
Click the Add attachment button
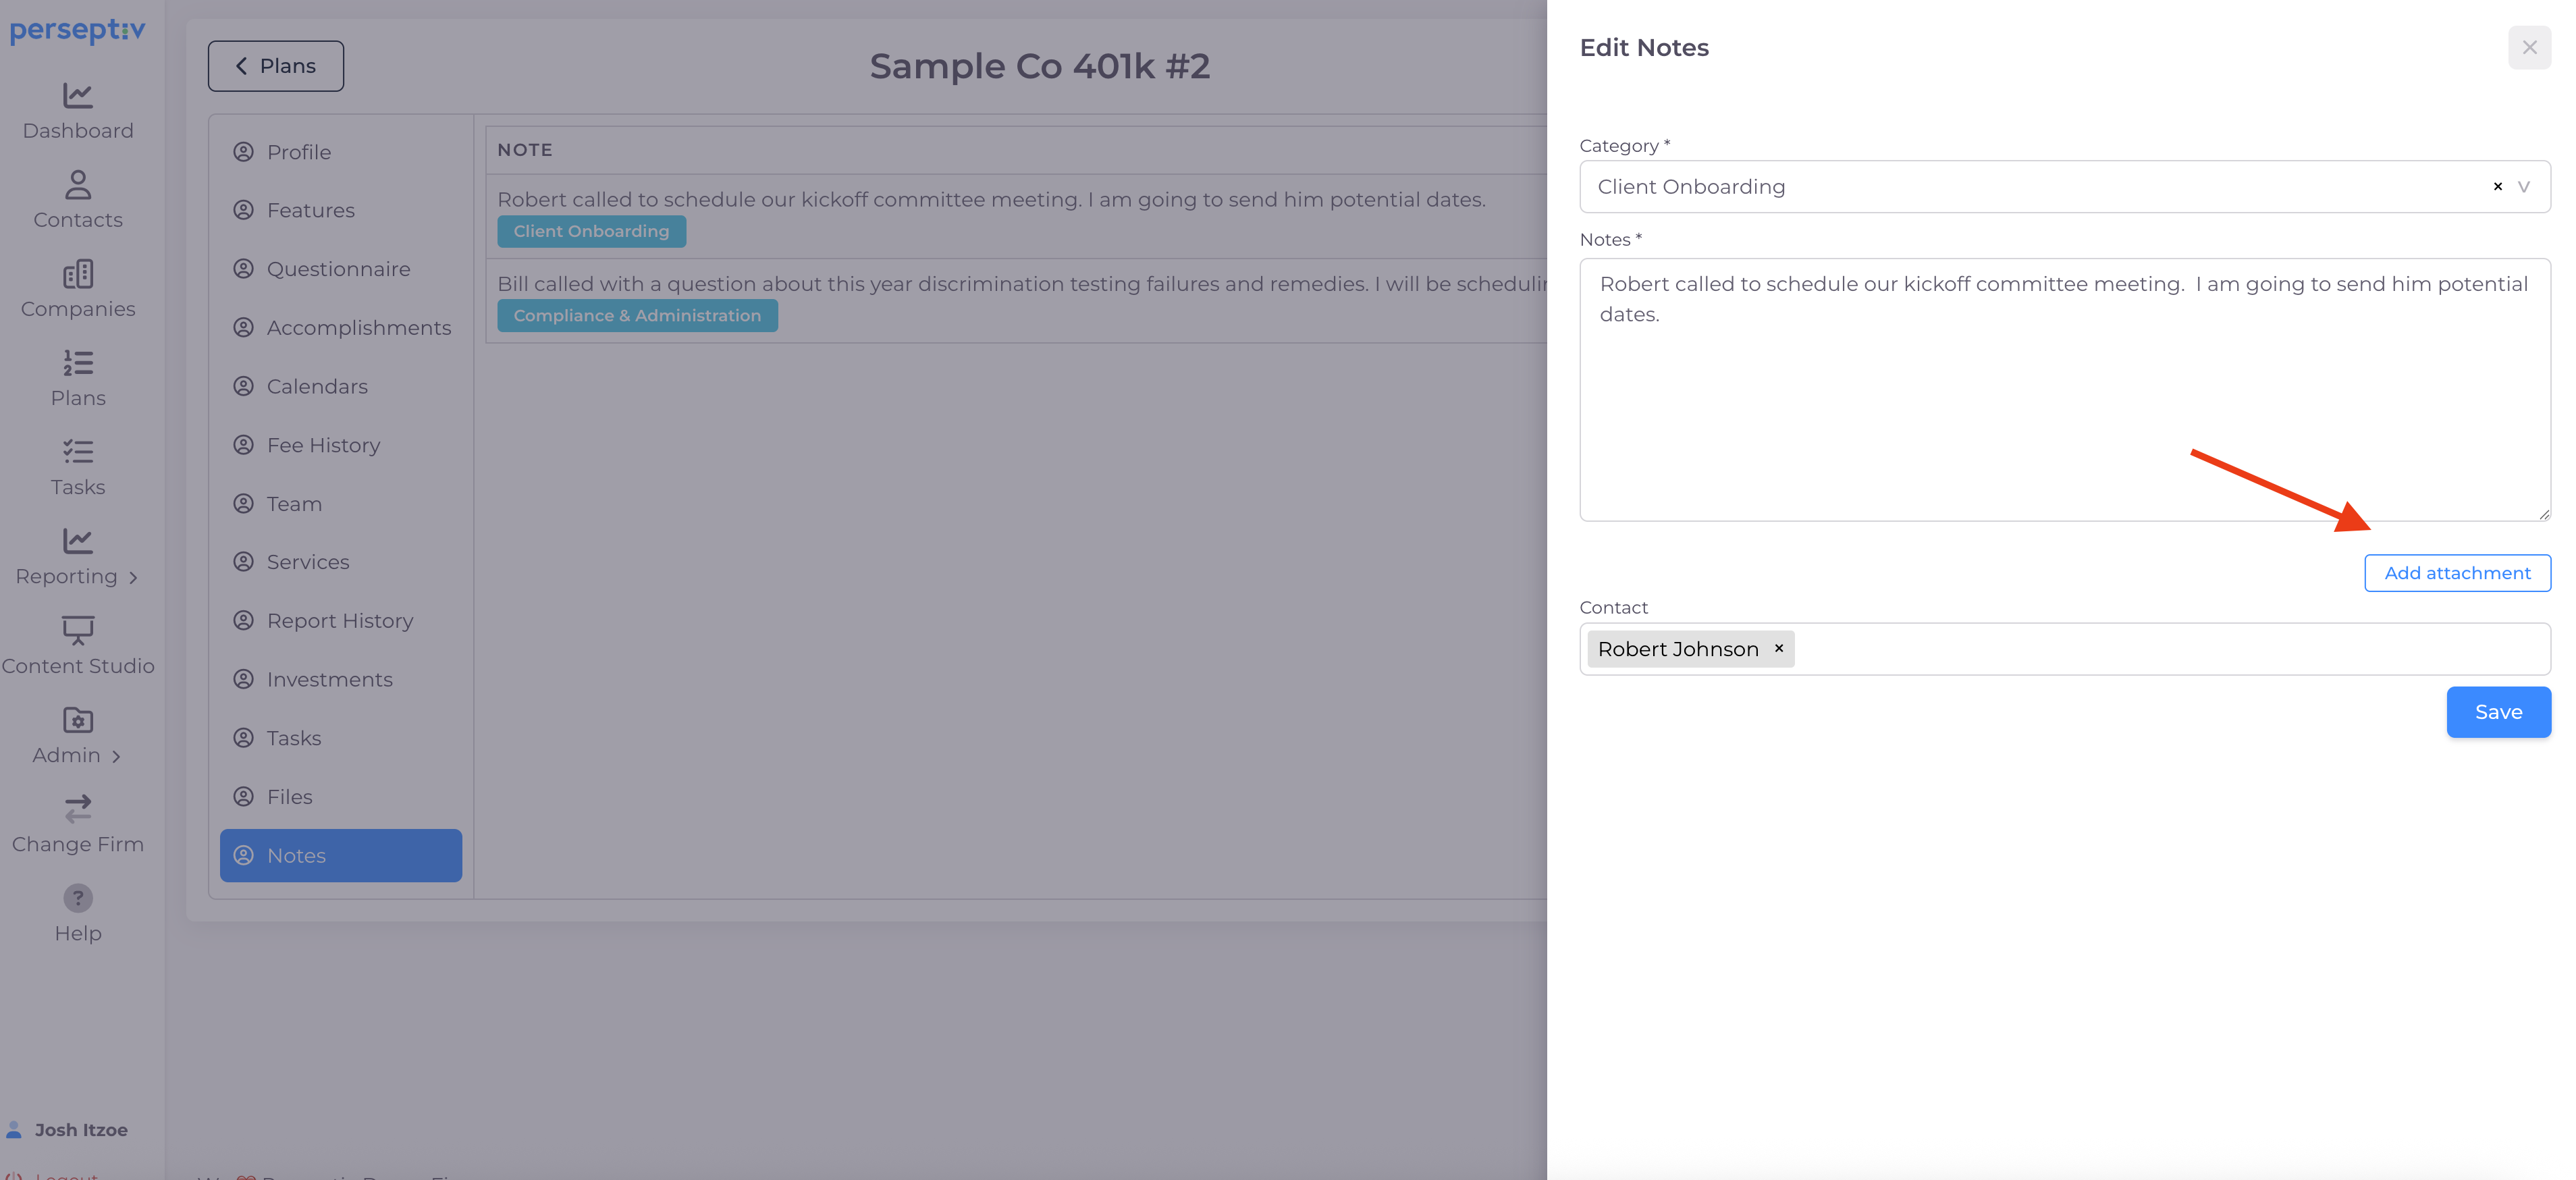(x=2457, y=573)
